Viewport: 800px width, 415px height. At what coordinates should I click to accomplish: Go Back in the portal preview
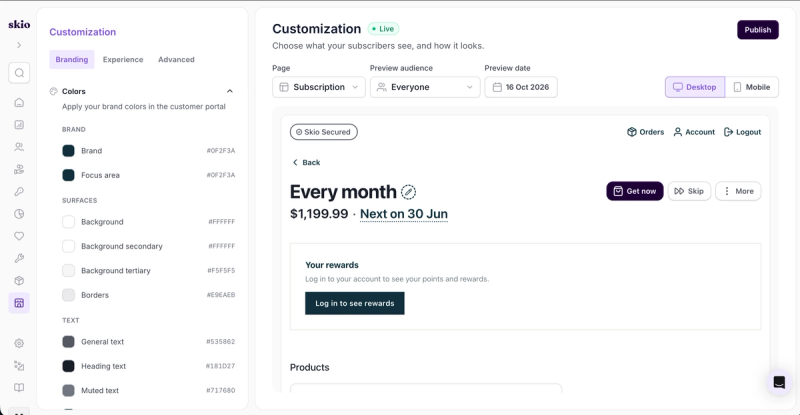click(306, 162)
